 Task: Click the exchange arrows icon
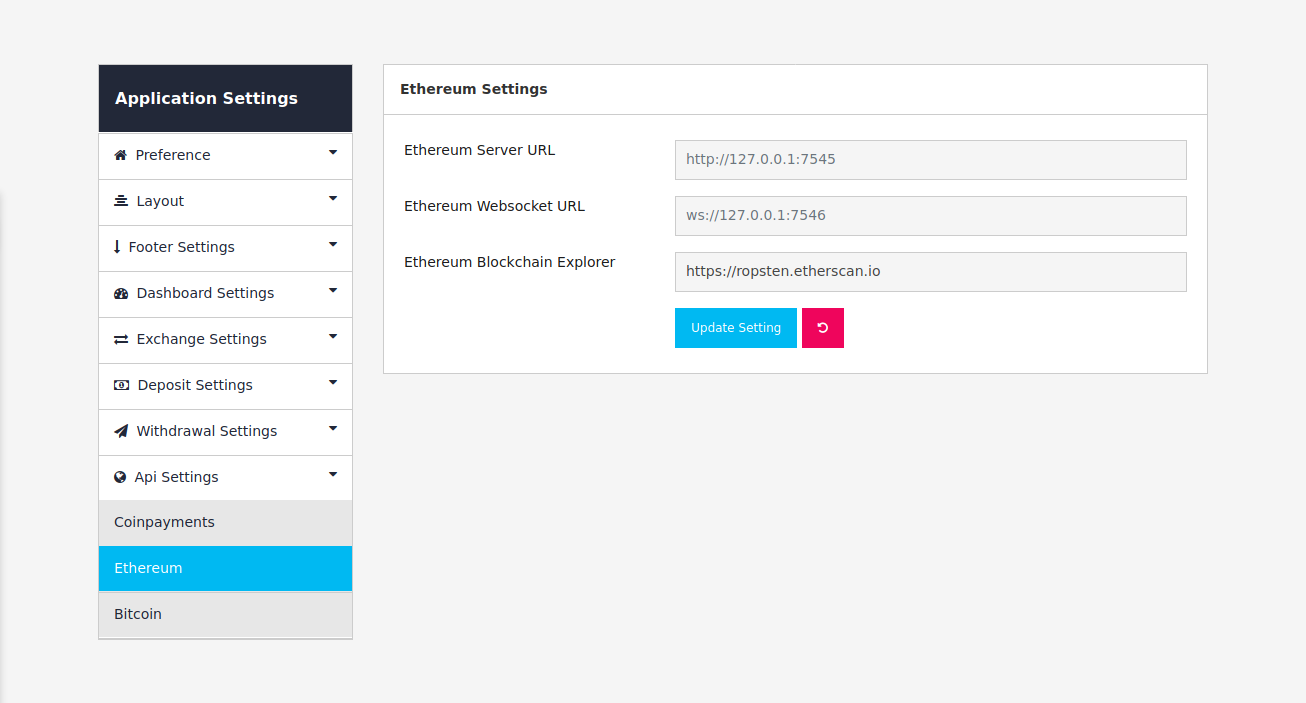coord(121,339)
